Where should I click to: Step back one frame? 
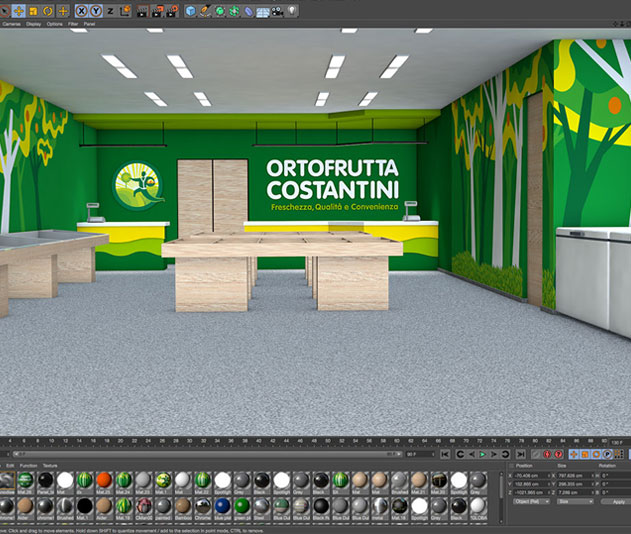coord(471,454)
